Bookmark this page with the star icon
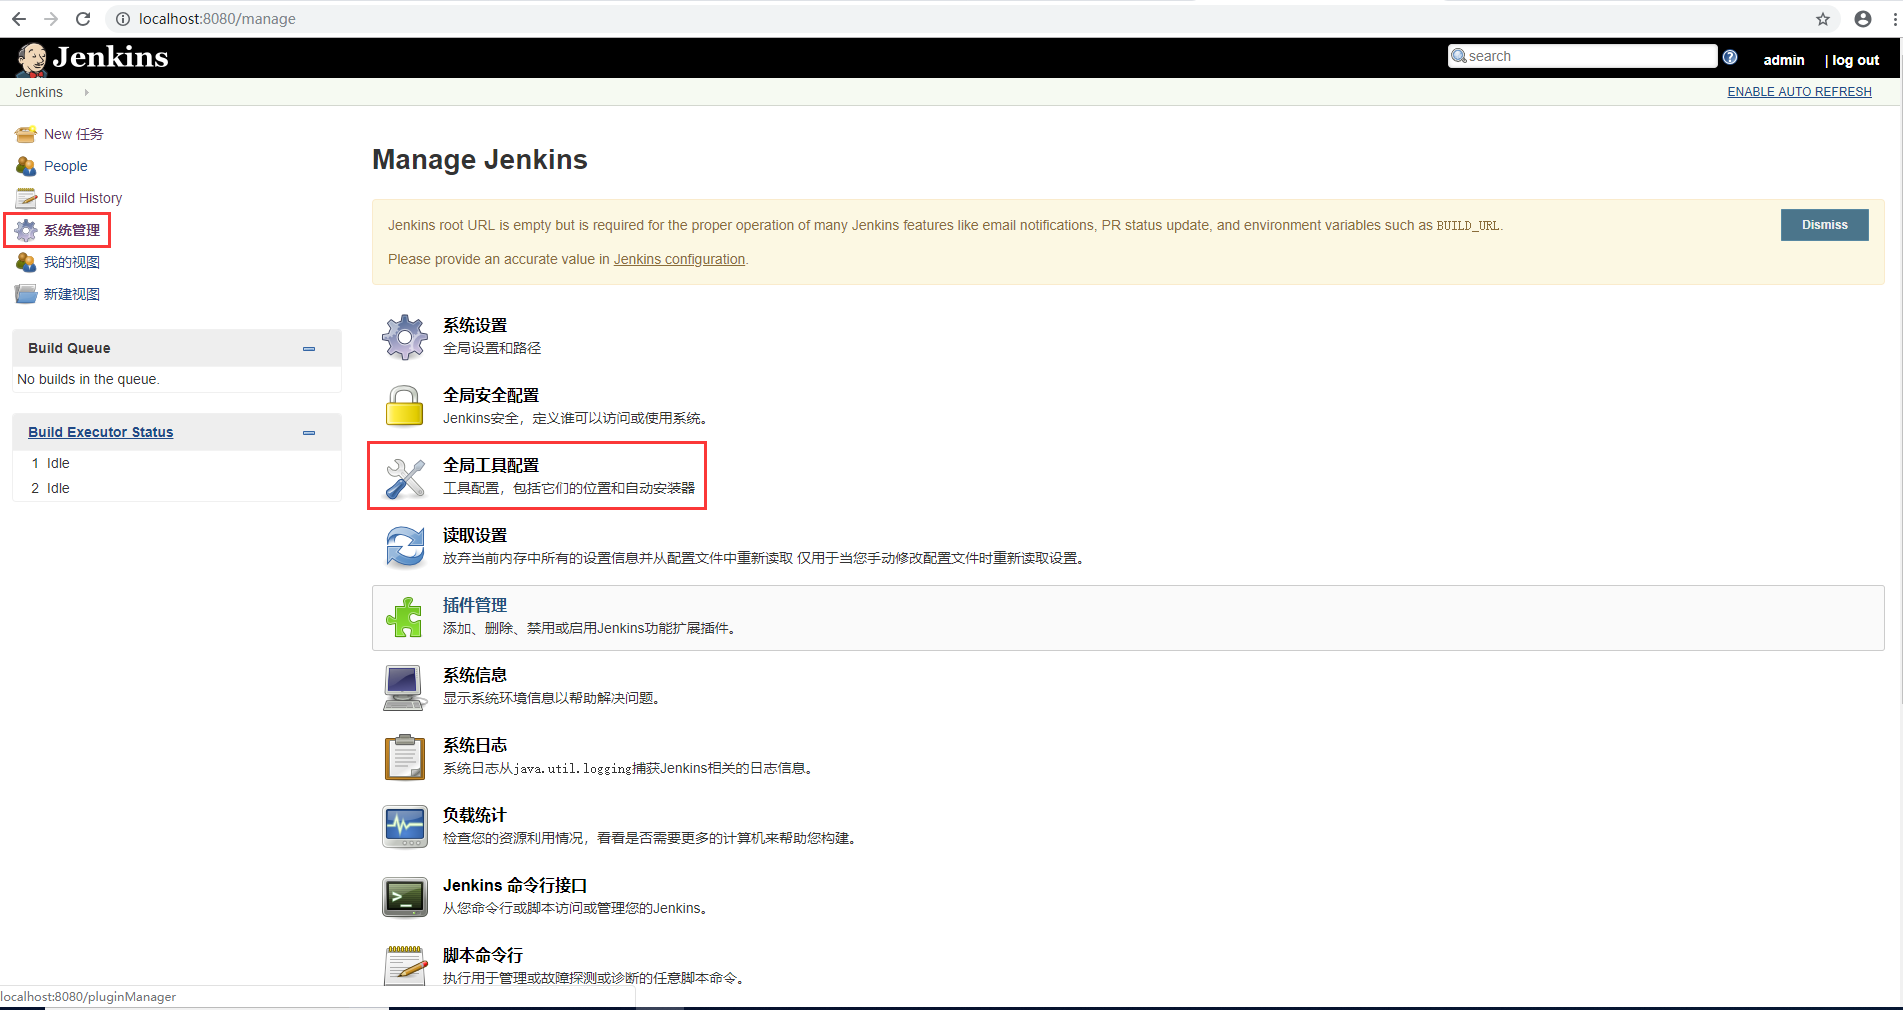The height and width of the screenshot is (1010, 1903). pyautogui.click(x=1823, y=19)
